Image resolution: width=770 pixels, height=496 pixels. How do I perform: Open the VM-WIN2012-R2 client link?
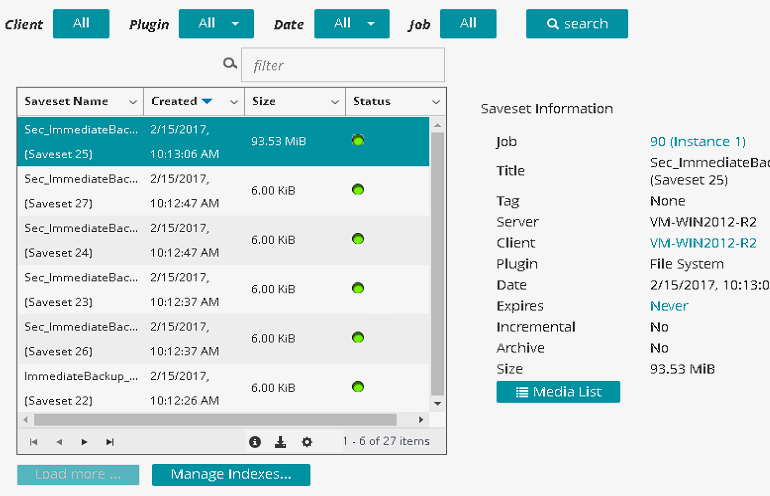[x=703, y=243]
